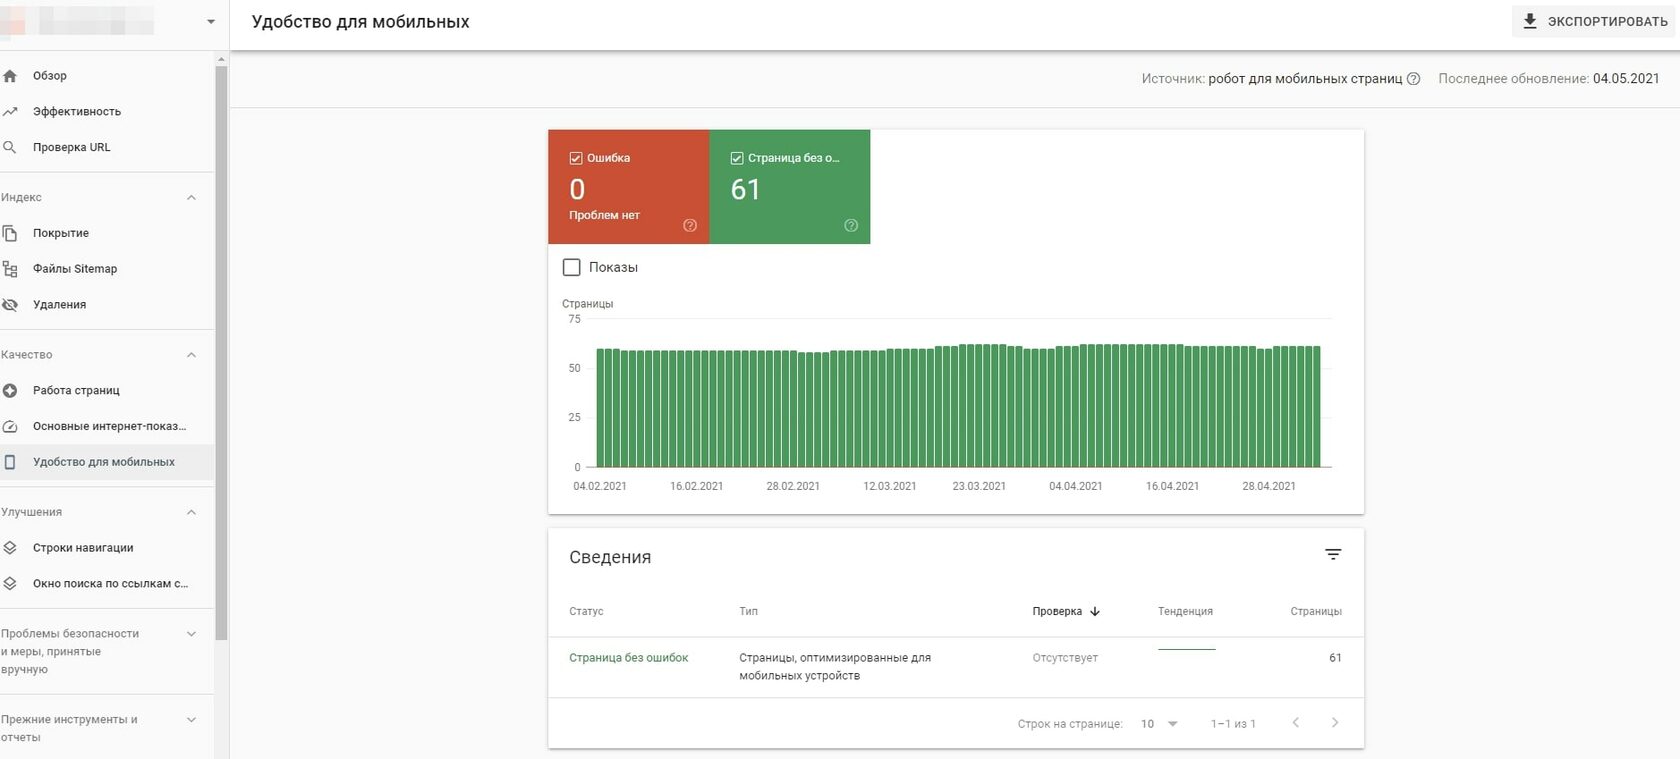Uncheck the Ошибка checkbox
Viewport: 1680px width, 759px height.
[x=576, y=158]
